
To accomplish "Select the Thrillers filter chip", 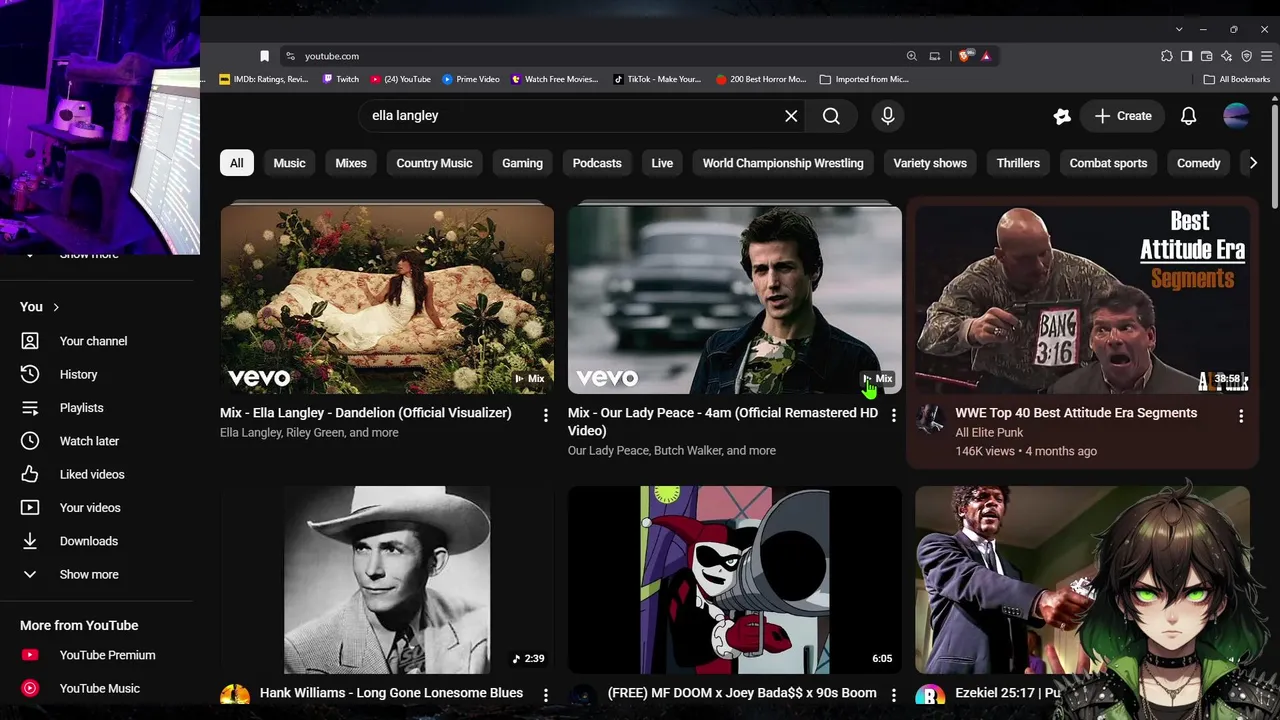I will (x=1018, y=163).
